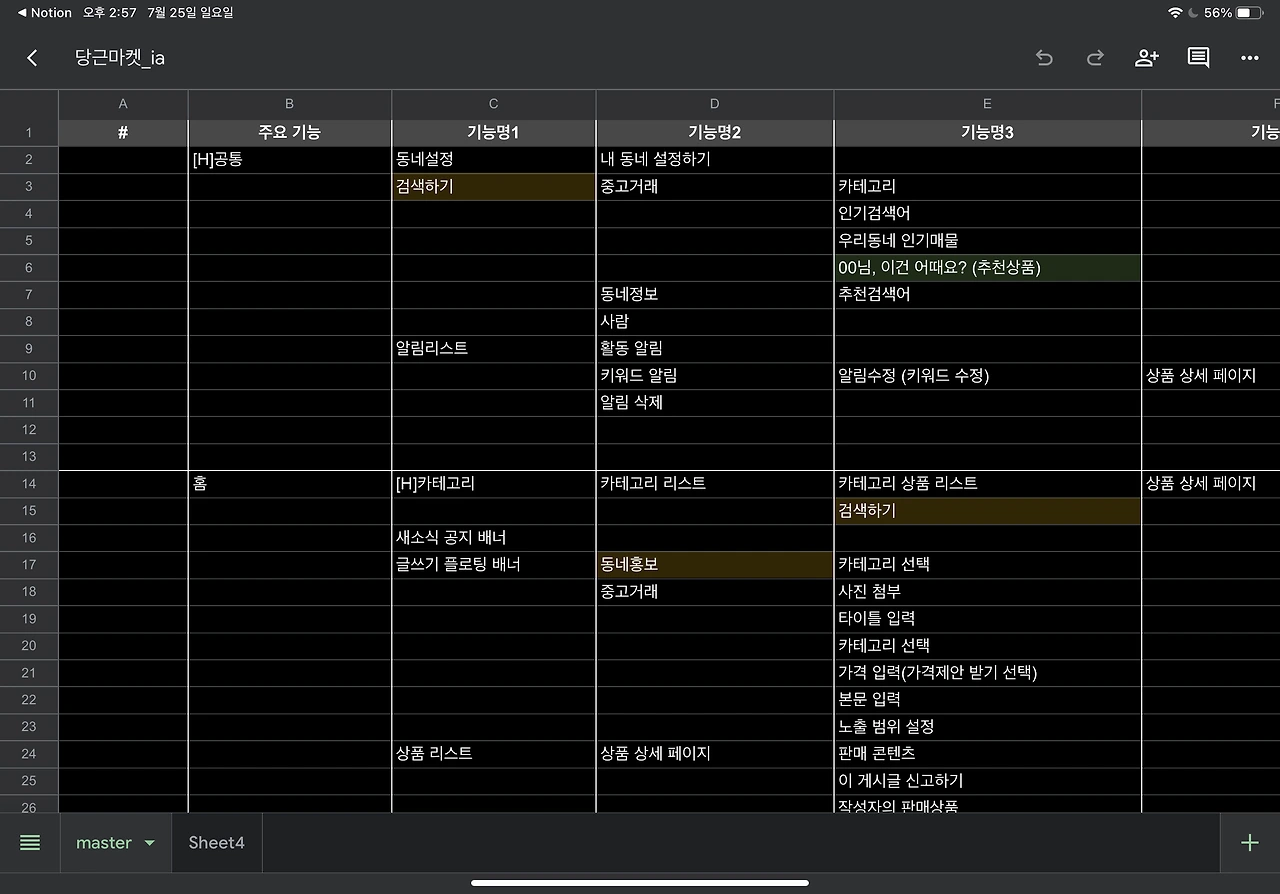Select the '알림수정 (키워드 수정)' cell
The image size is (1280, 894).
[x=988, y=376]
